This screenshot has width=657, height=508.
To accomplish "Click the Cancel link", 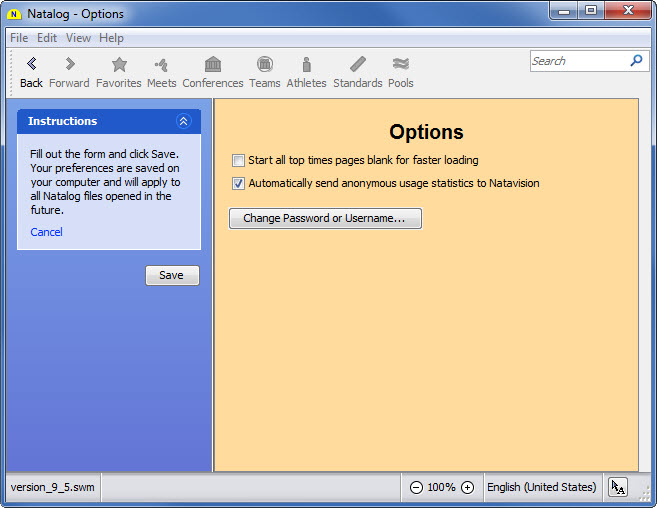I will point(46,232).
